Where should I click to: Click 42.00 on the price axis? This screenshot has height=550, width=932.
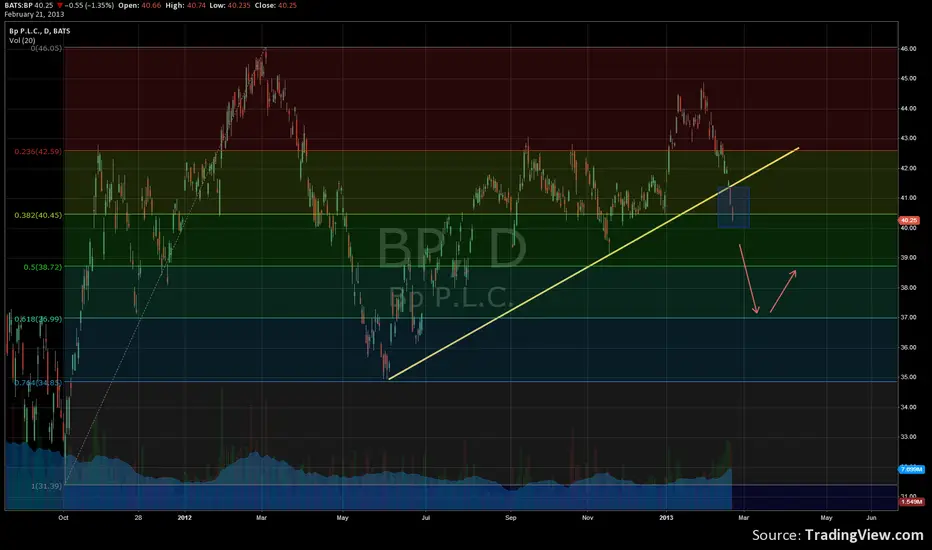[x=908, y=168]
